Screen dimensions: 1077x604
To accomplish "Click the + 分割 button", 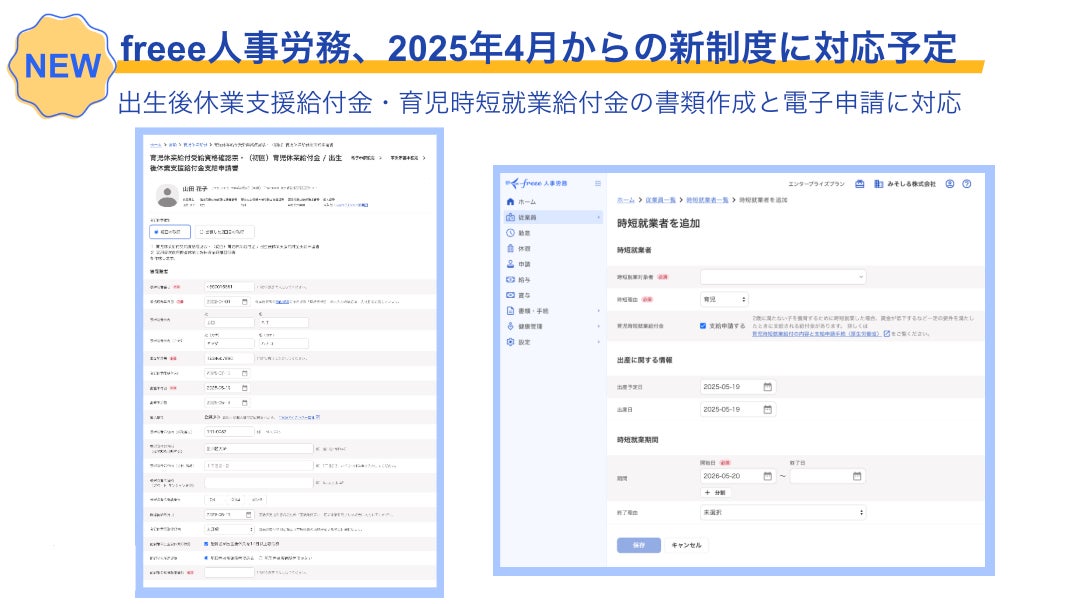I will tap(714, 493).
